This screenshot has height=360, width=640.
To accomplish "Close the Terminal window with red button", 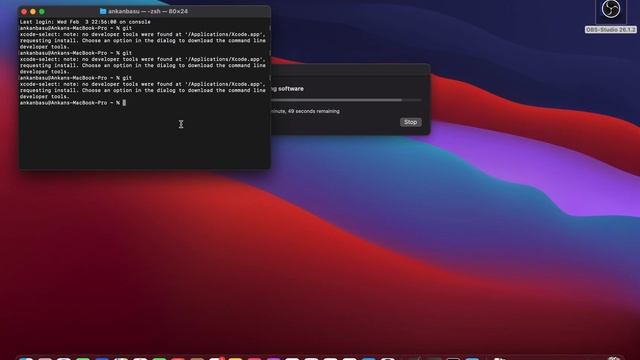I will (24, 11).
